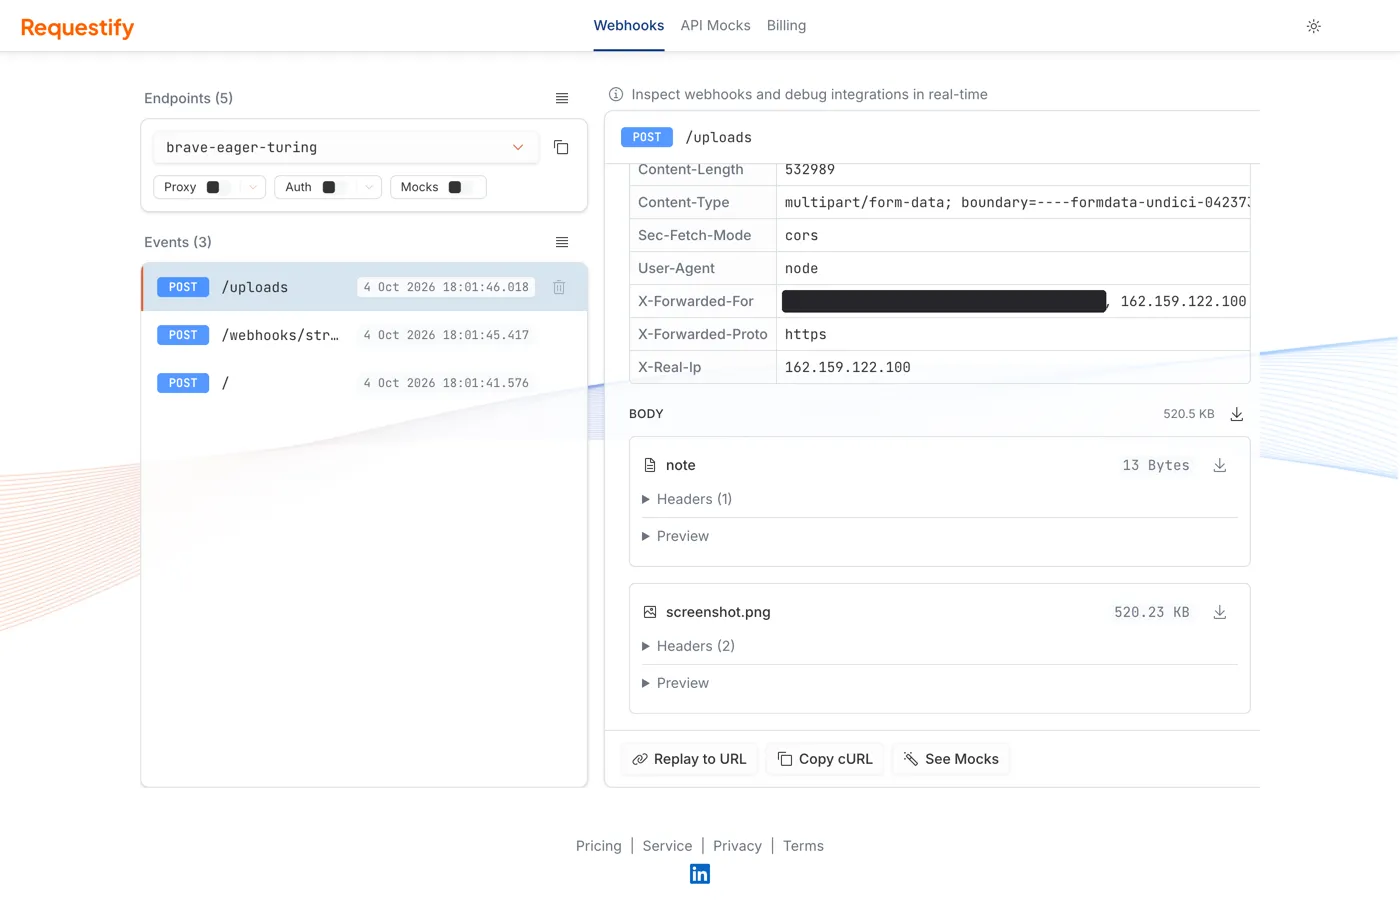Expand Preview under note
The width and height of the screenshot is (1400, 900).
coord(675,536)
